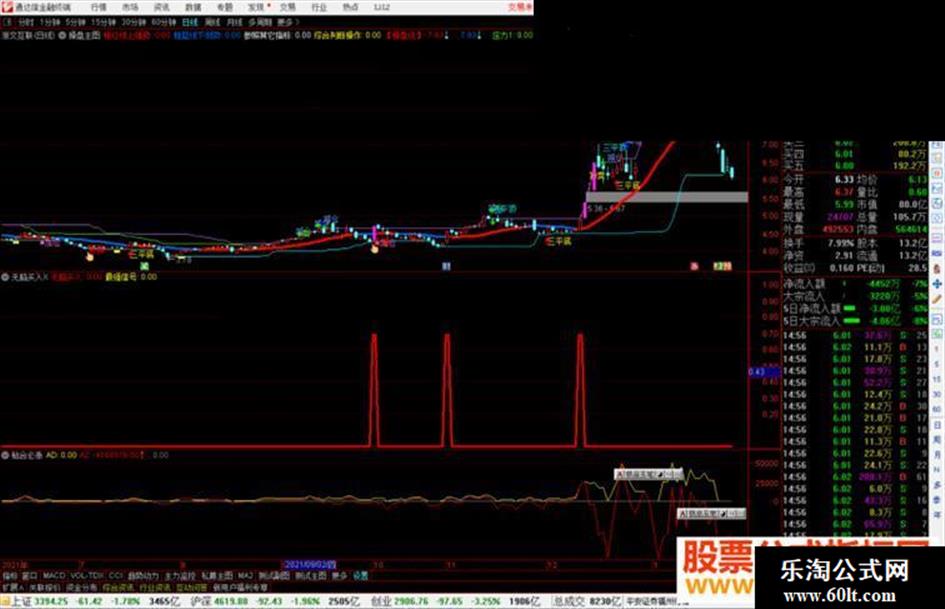Open the 行情 menu
Image resolution: width=945 pixels, height=609 pixels.
tap(98, 7)
